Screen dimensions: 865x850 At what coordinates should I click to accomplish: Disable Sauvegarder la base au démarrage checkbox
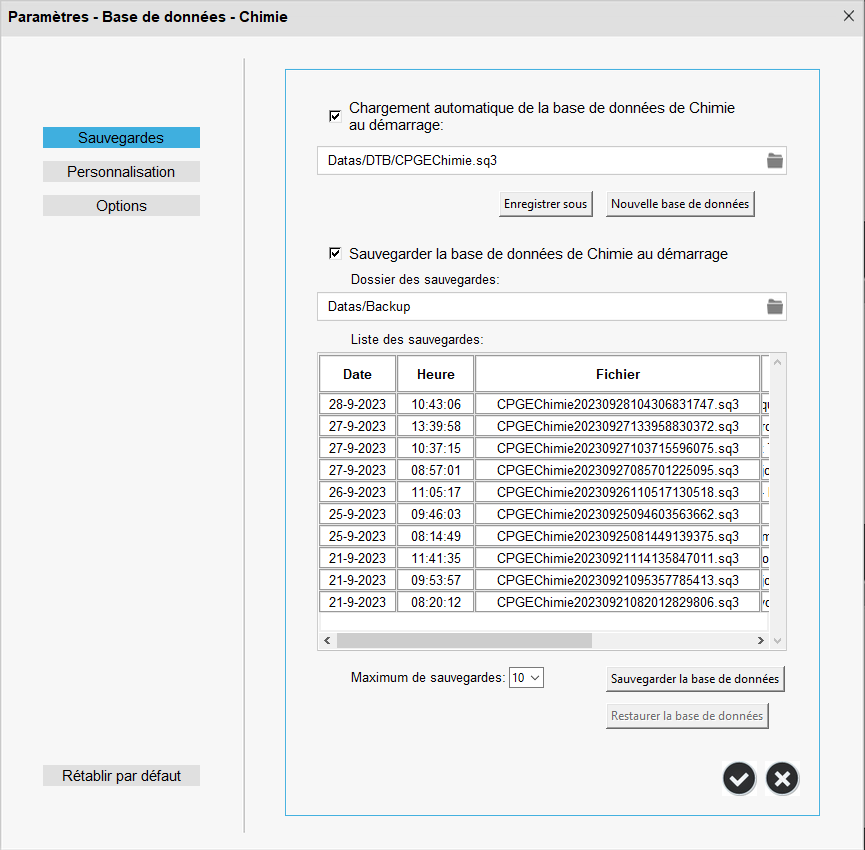335,254
